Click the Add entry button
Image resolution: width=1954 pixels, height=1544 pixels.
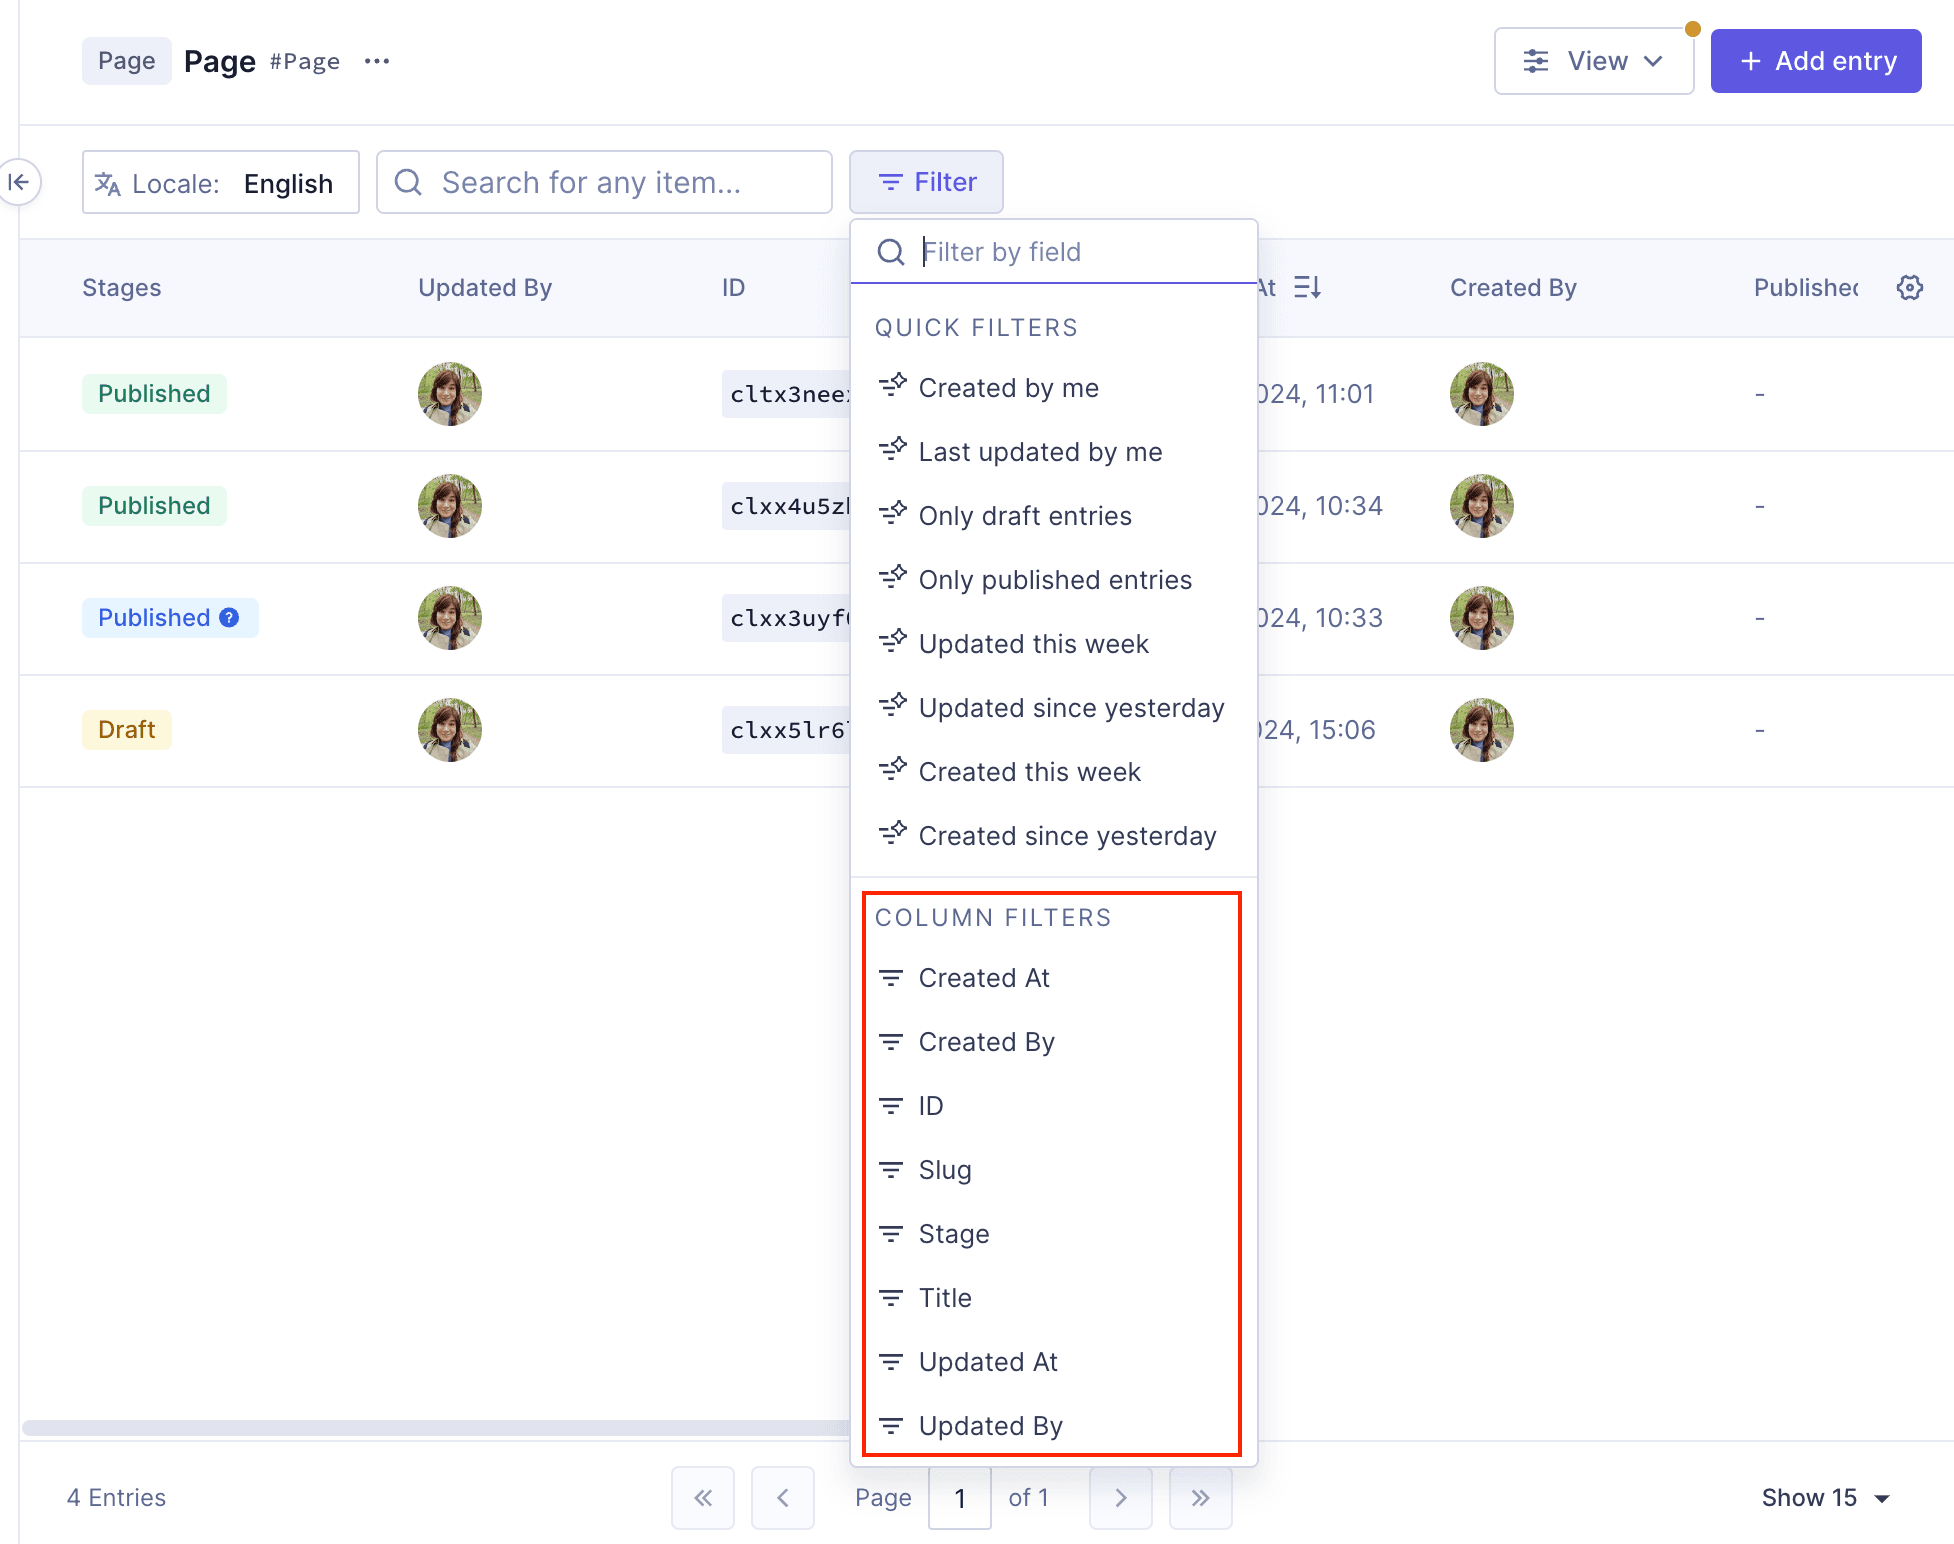click(x=1816, y=60)
